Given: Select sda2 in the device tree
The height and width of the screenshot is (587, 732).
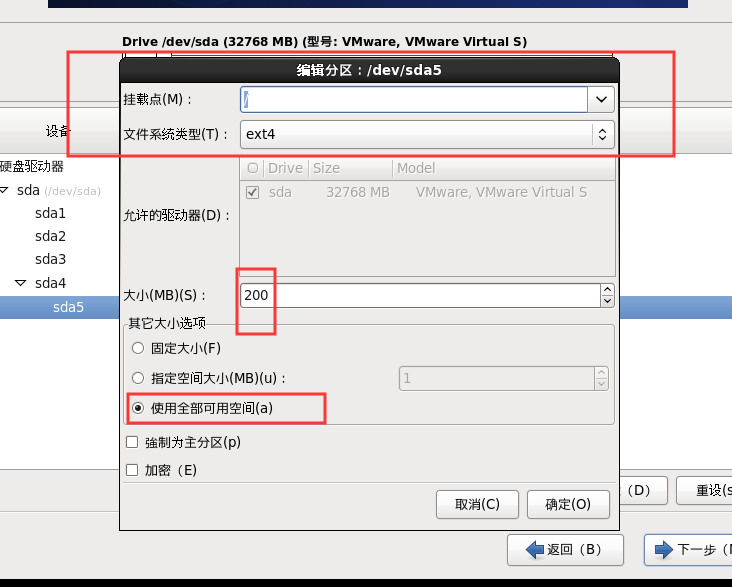Looking at the screenshot, I should click(50, 236).
